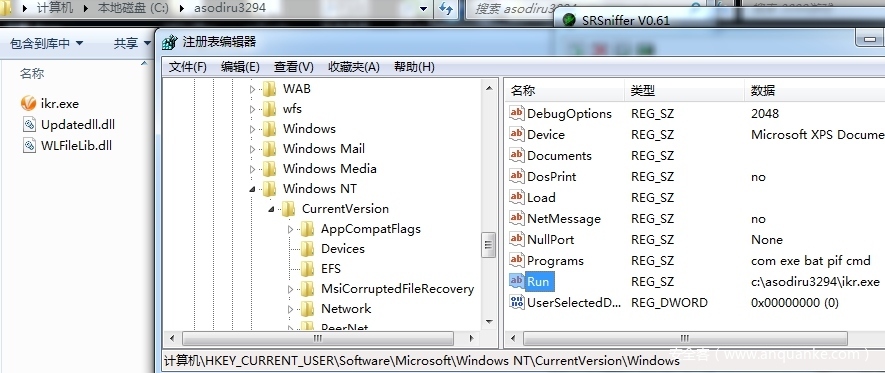Click the tree pane vertical scrollbar thumb
The image size is (885, 373).
click(488, 245)
